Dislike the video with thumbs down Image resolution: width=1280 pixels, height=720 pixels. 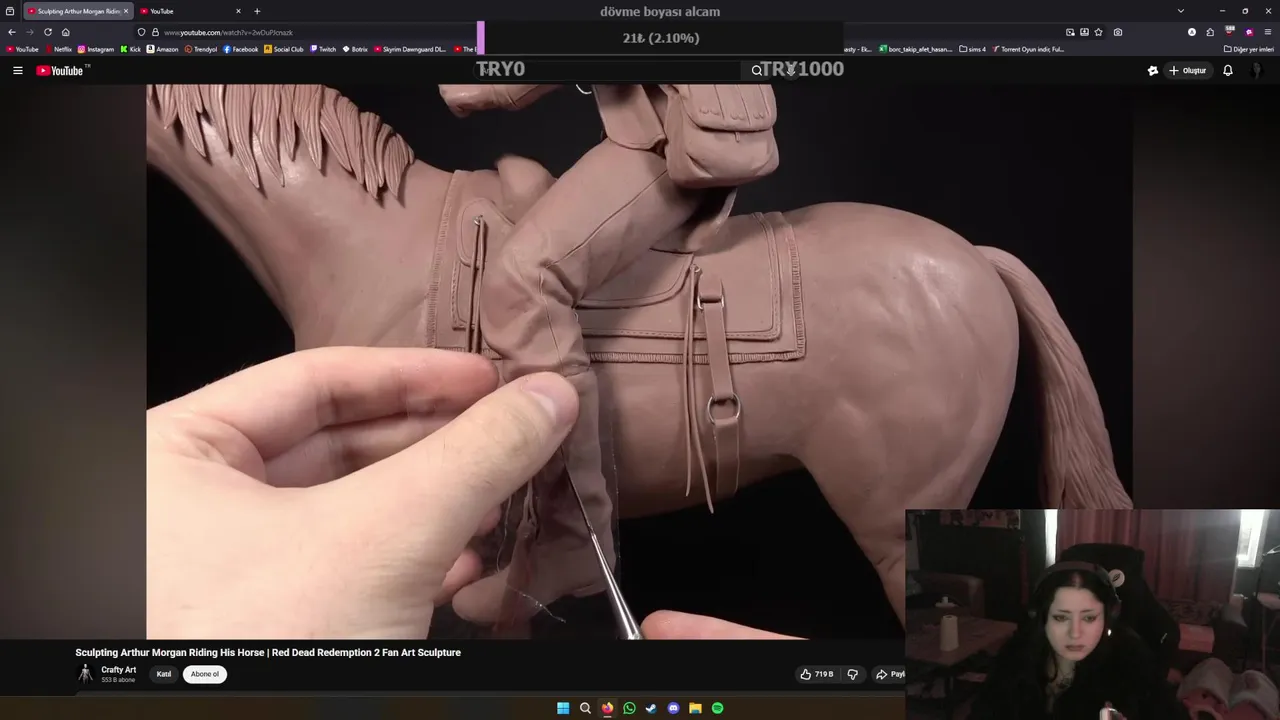tap(853, 674)
